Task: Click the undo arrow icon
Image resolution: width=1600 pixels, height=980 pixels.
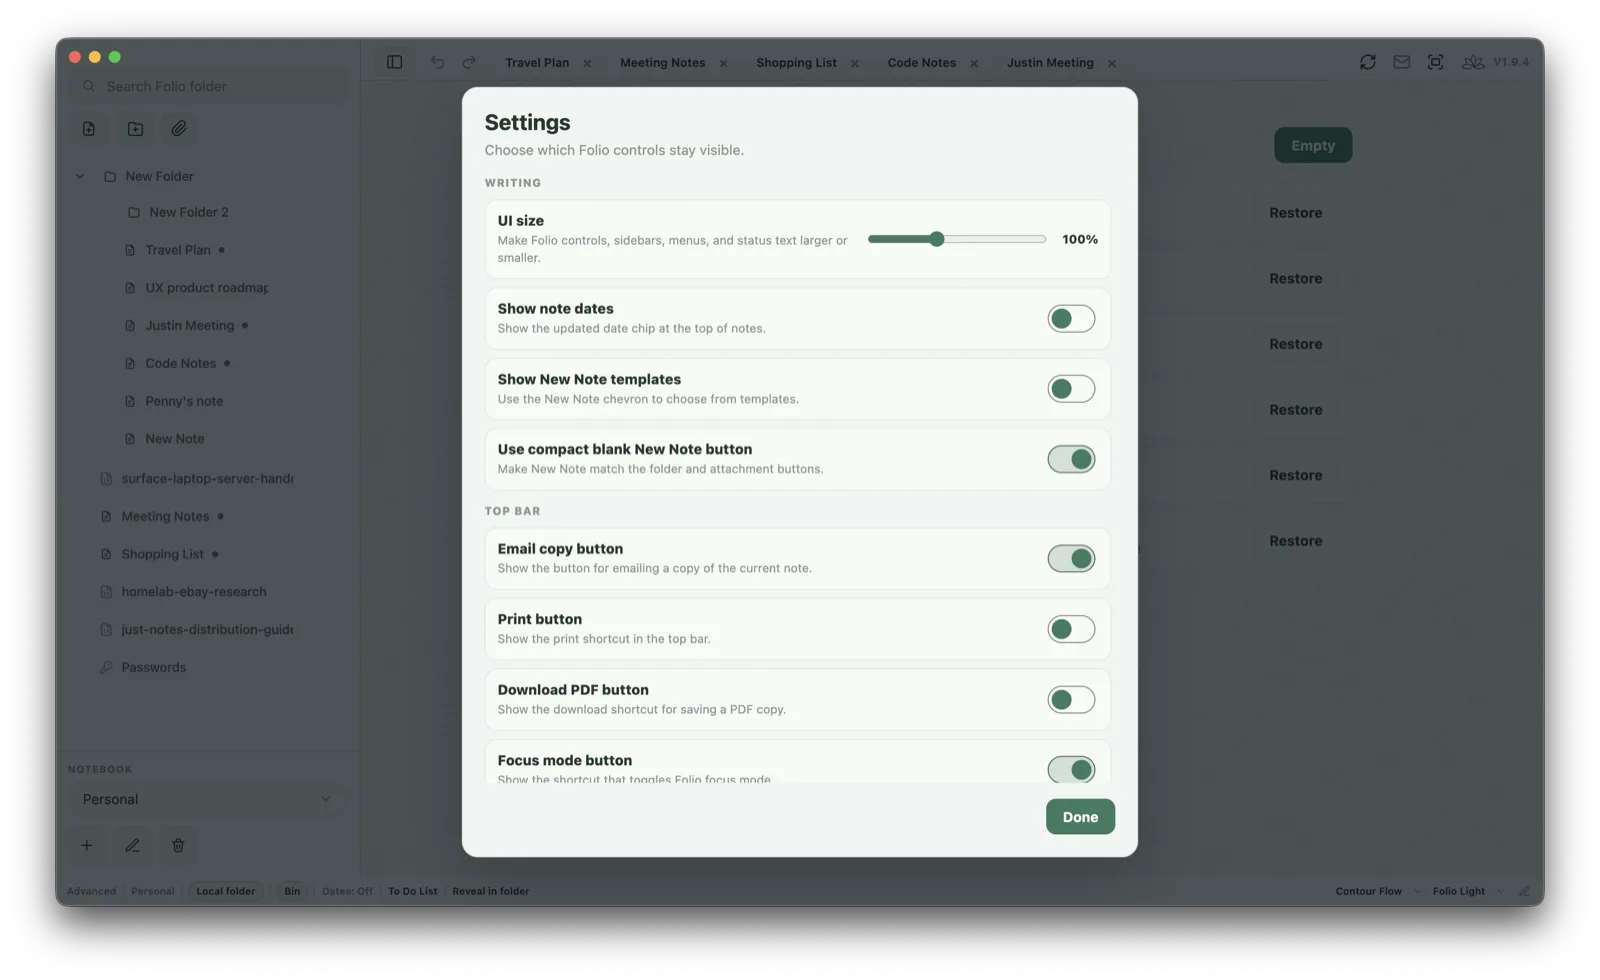Action: click(438, 62)
